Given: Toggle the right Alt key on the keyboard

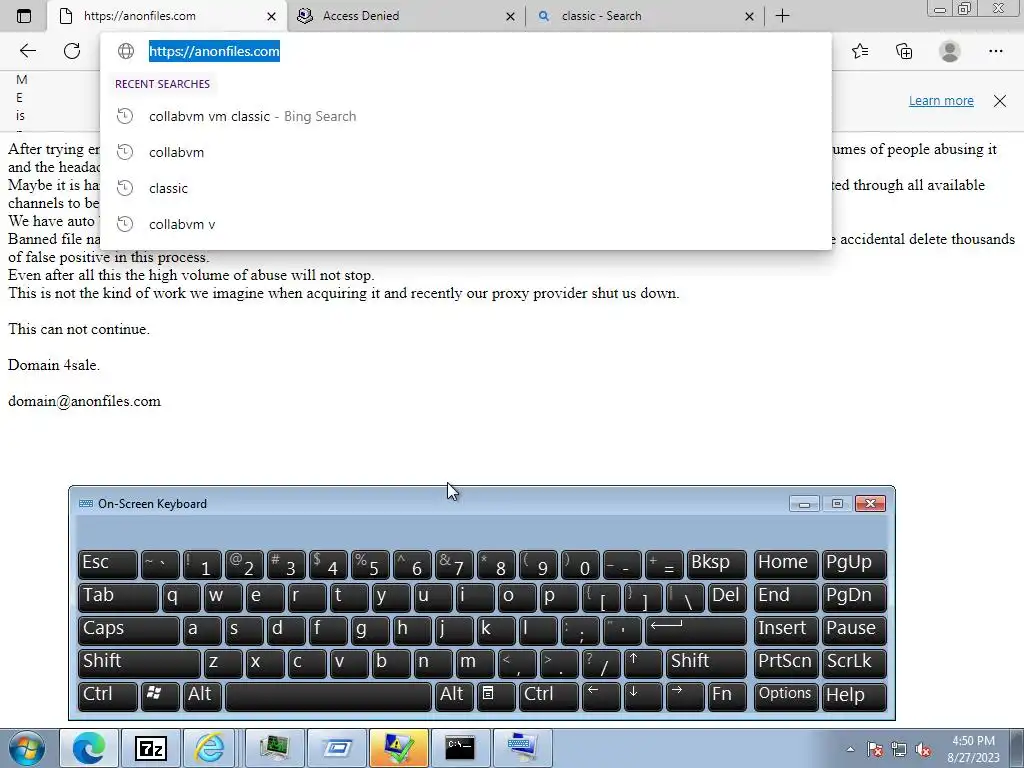Looking at the screenshot, I should click(454, 696).
